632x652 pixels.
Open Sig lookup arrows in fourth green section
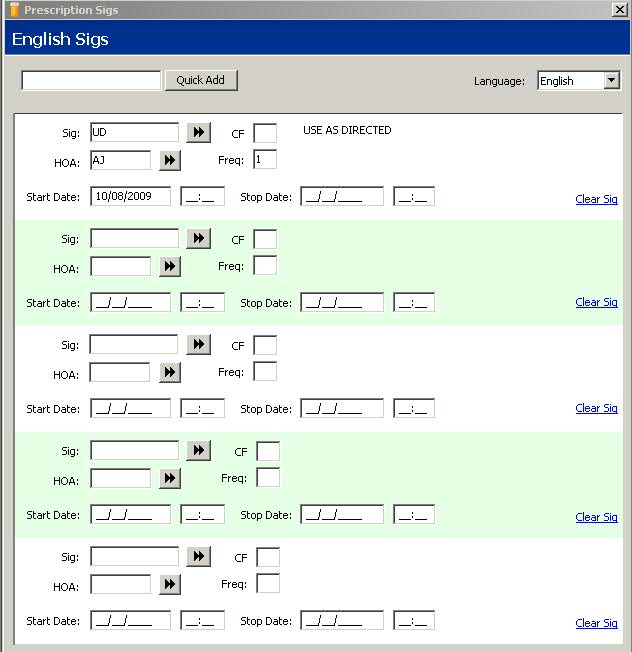198,451
